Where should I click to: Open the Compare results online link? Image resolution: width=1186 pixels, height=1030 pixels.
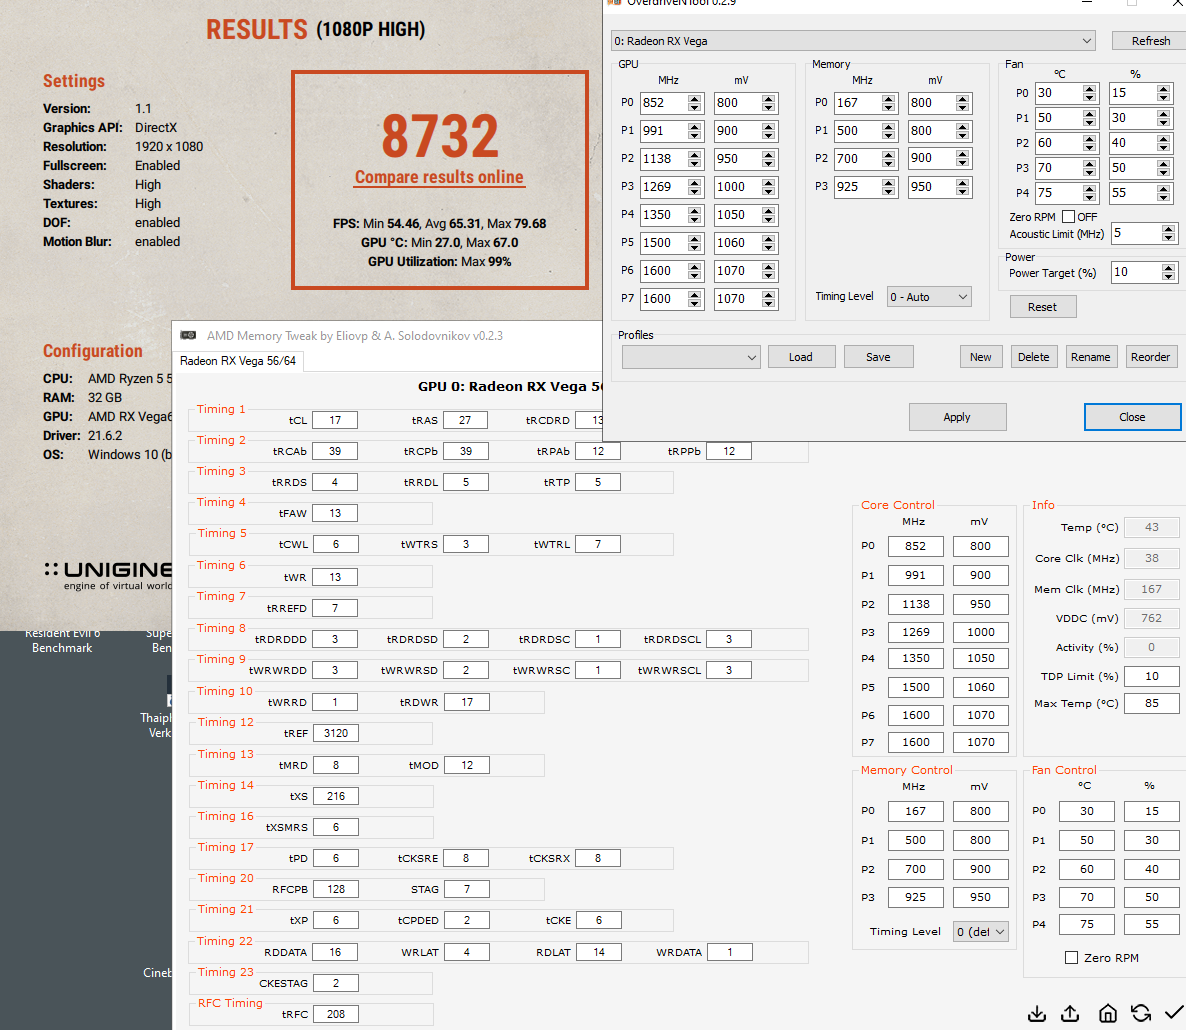point(439,177)
